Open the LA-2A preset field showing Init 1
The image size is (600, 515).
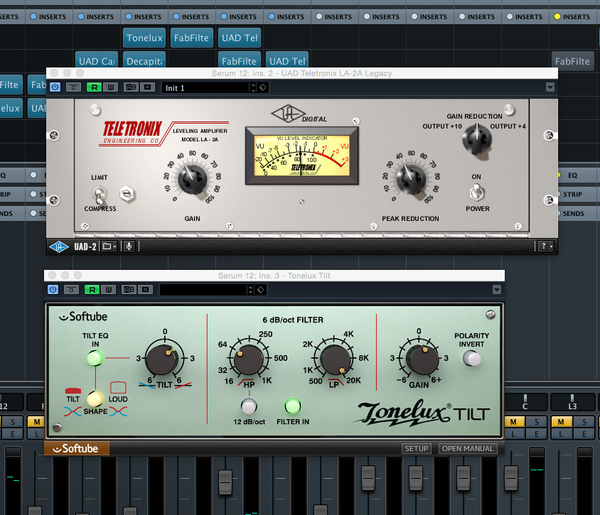(x=207, y=88)
